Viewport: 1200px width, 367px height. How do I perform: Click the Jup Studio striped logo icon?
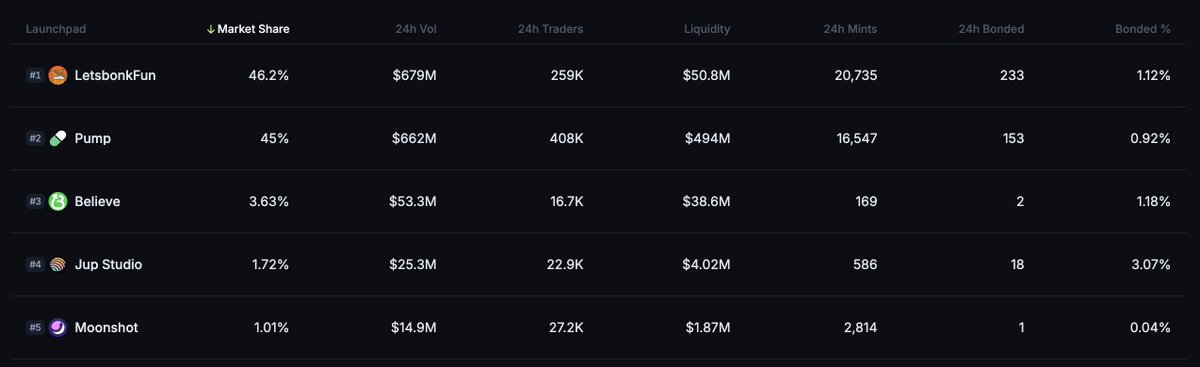click(x=58, y=264)
